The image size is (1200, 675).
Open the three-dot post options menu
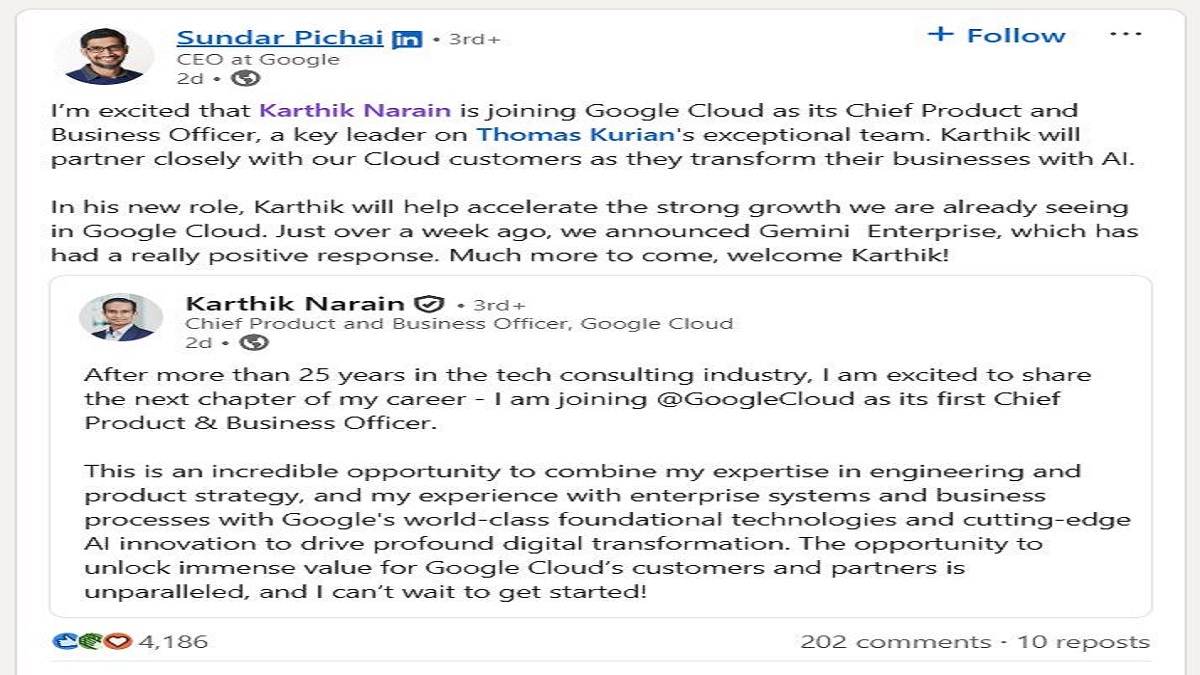point(1126,35)
